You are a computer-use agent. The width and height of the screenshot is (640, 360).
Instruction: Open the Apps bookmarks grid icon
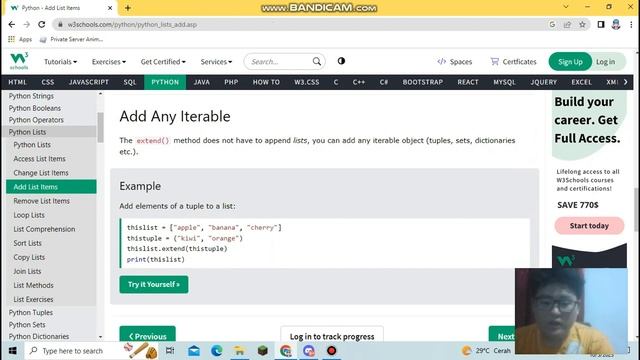pos(11,39)
